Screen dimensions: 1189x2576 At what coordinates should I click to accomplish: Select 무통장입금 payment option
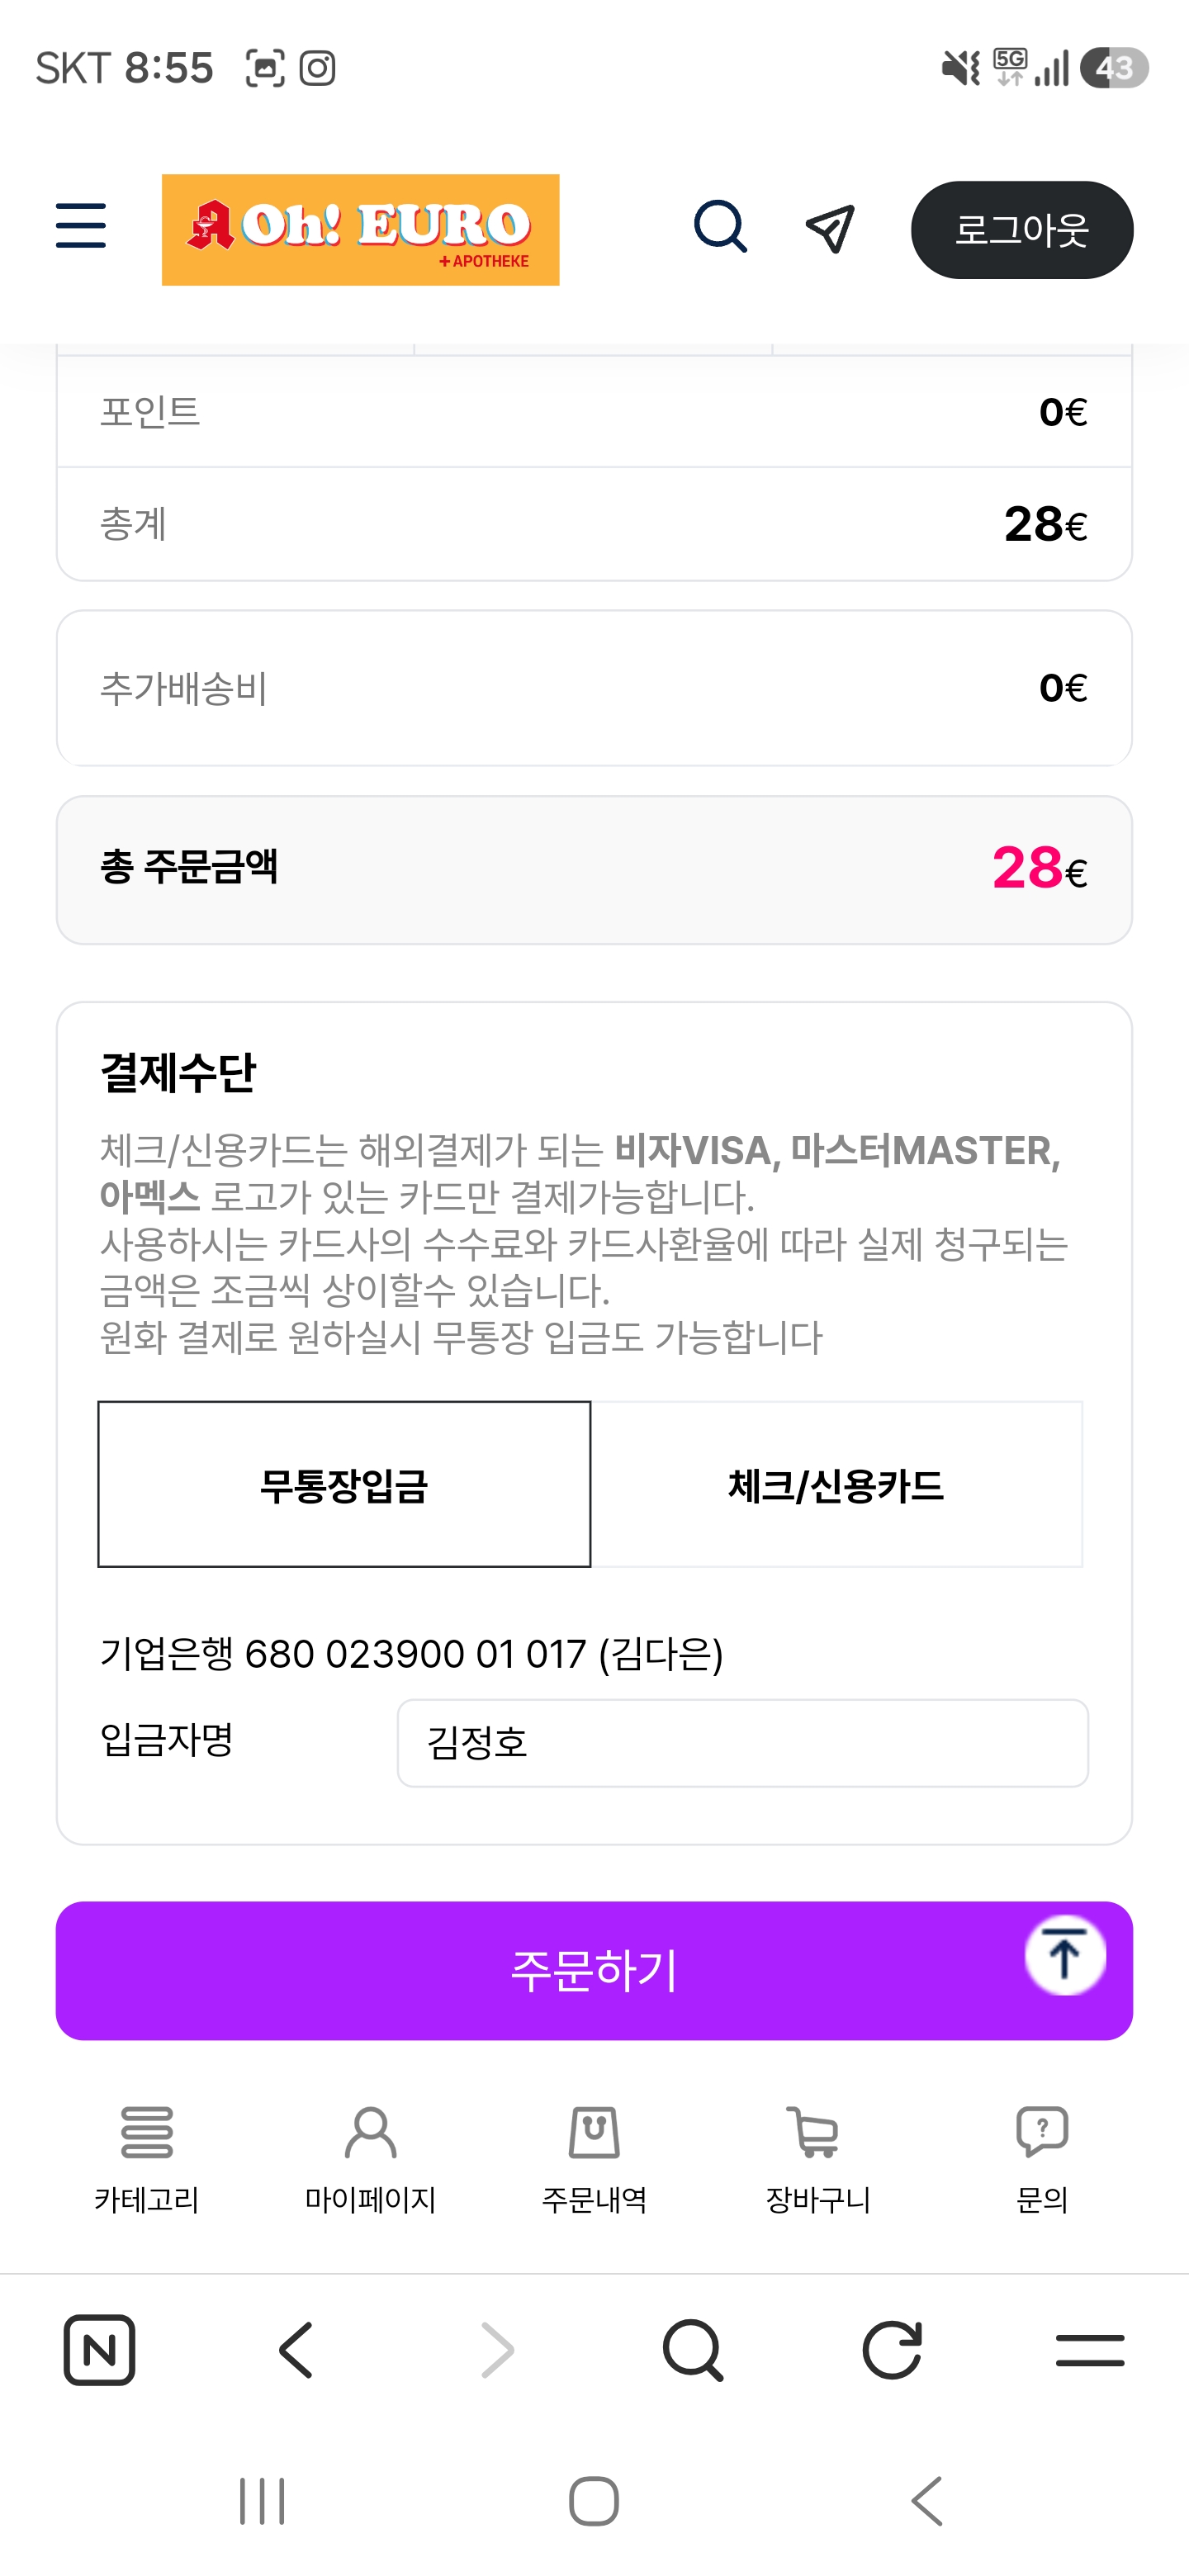344,1484
